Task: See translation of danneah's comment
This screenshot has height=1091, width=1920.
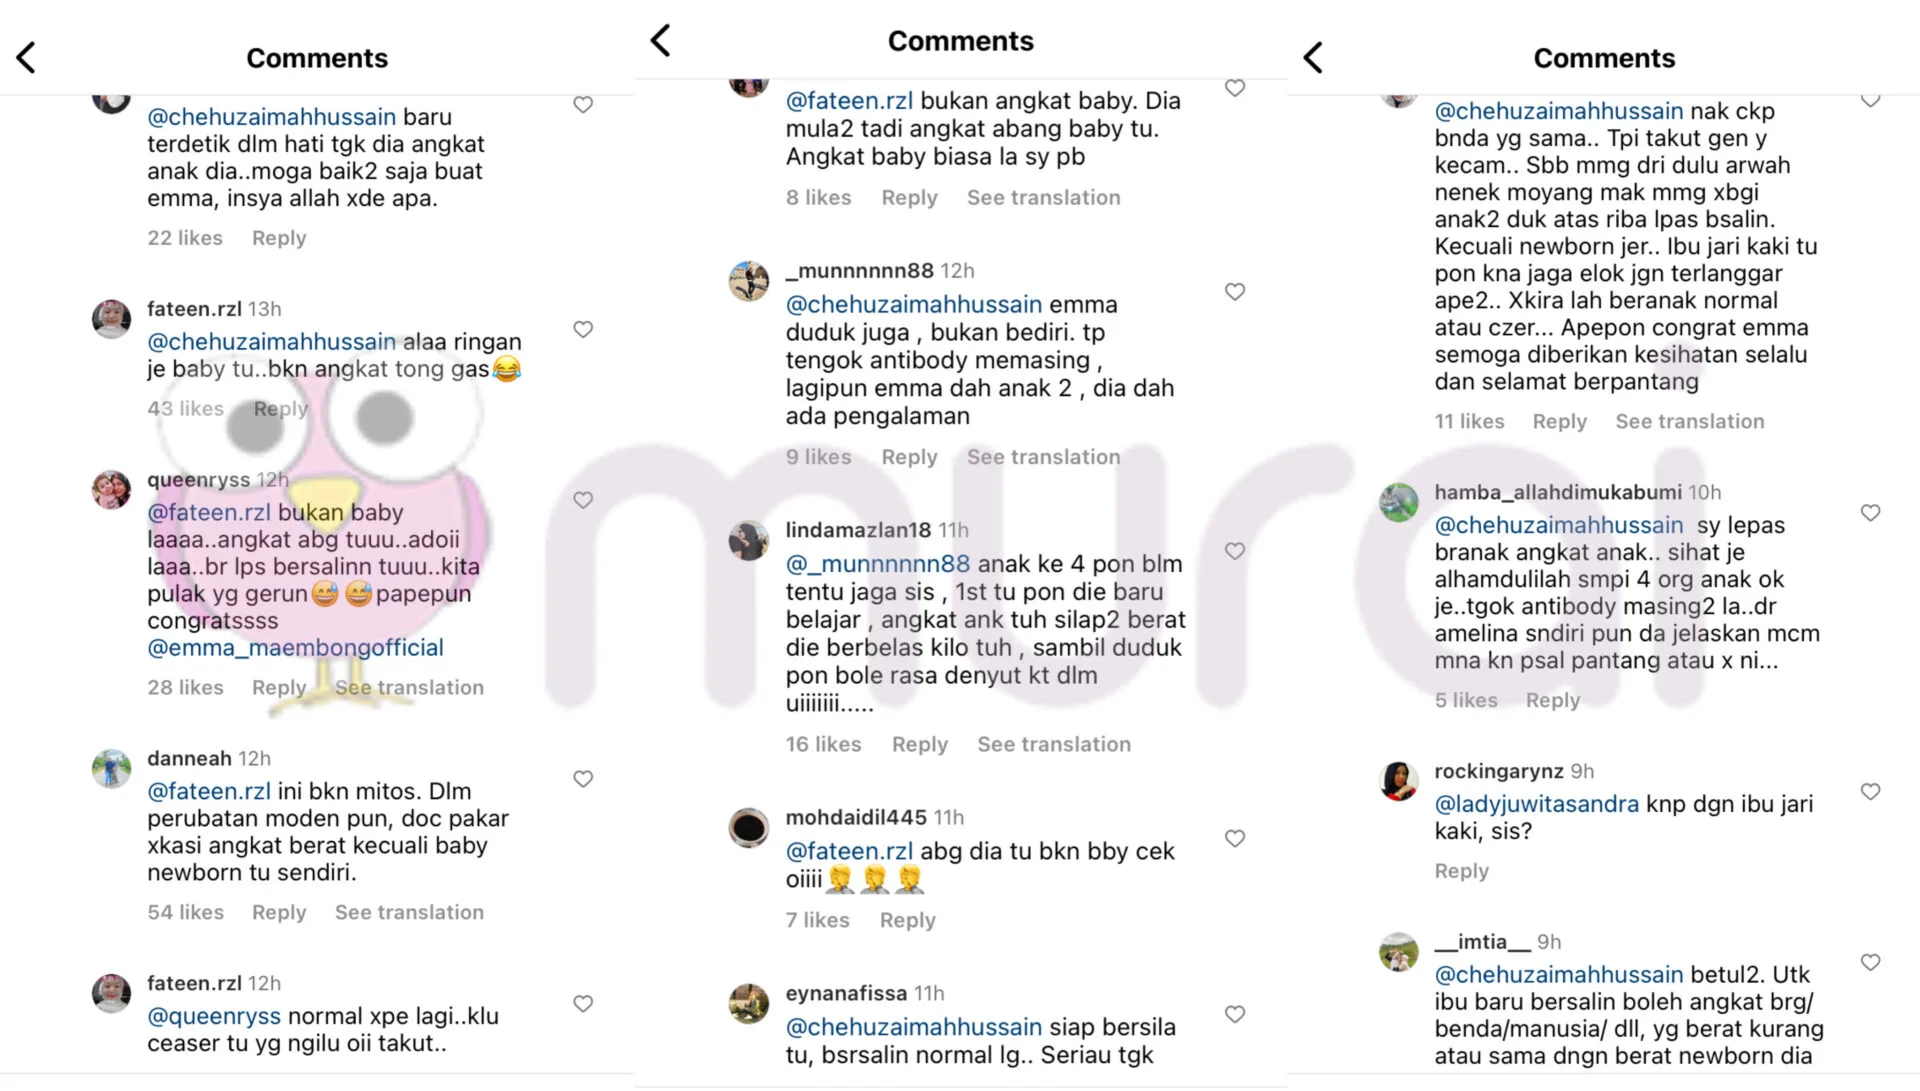Action: [409, 912]
